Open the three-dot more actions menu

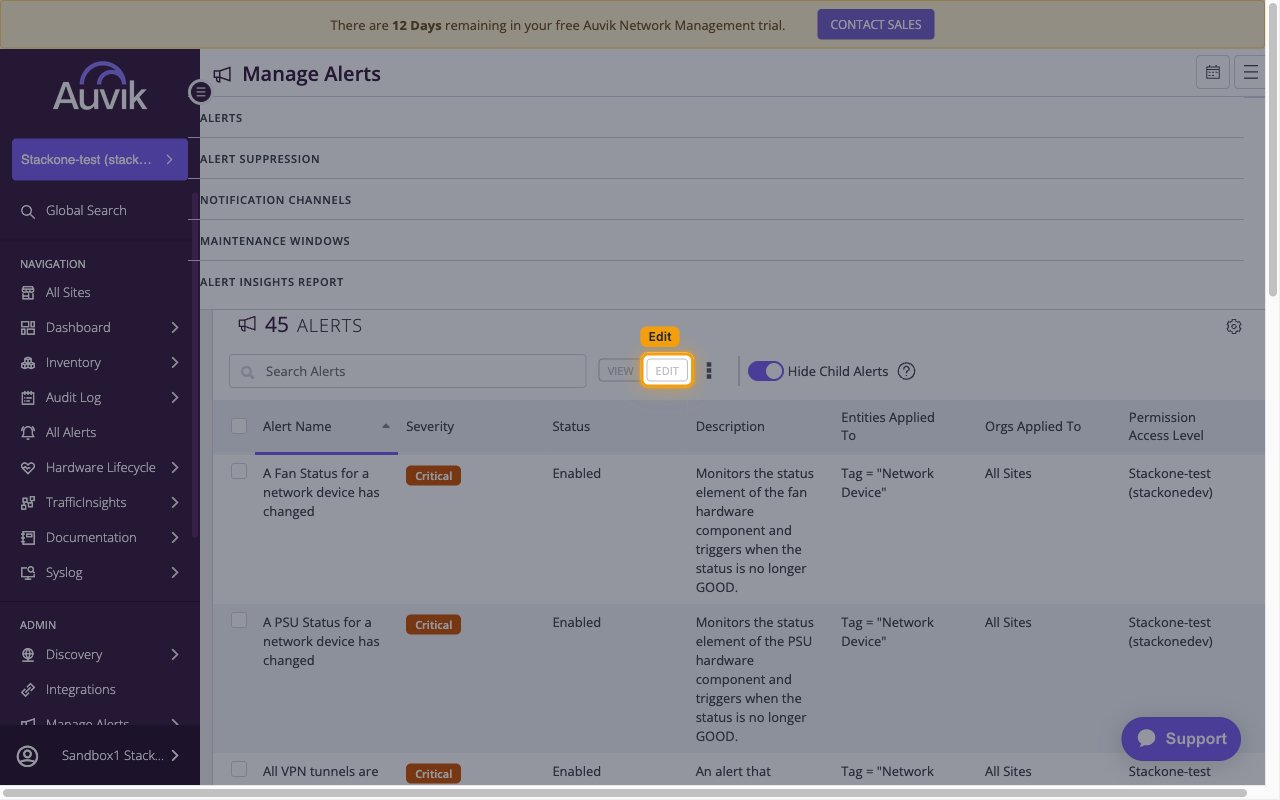709,371
